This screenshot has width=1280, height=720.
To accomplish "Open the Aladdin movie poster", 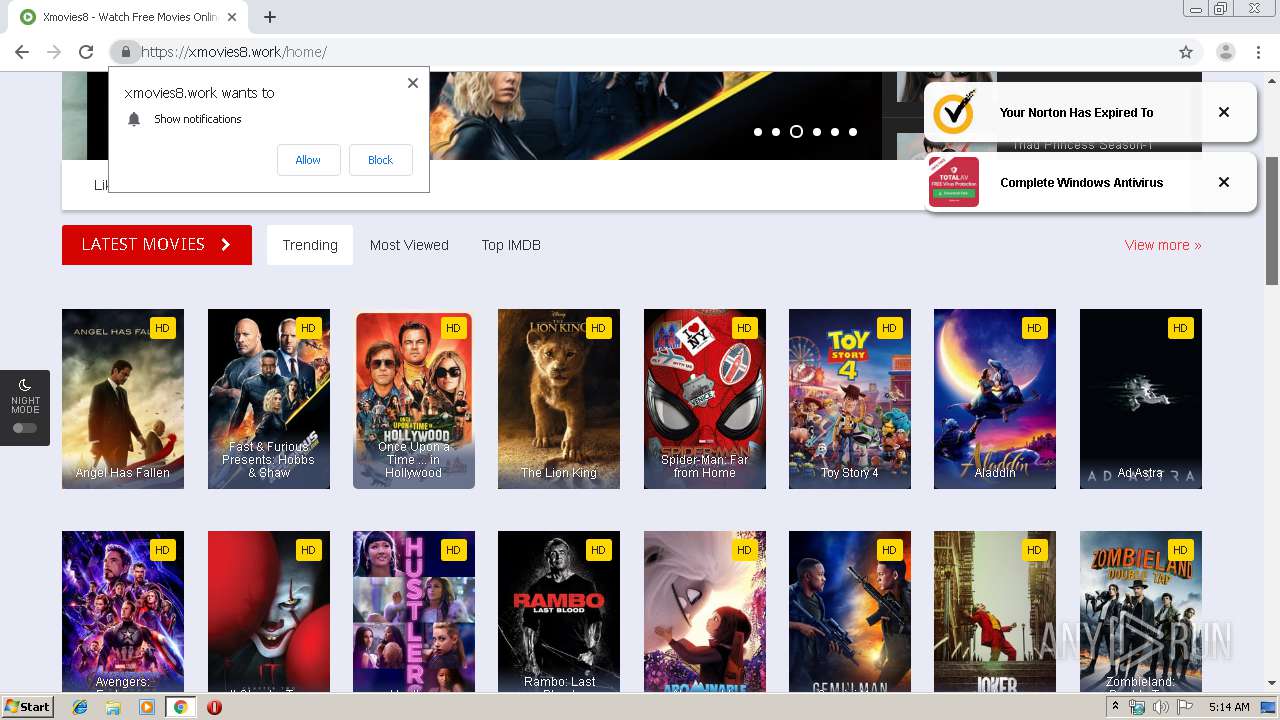I will point(995,399).
